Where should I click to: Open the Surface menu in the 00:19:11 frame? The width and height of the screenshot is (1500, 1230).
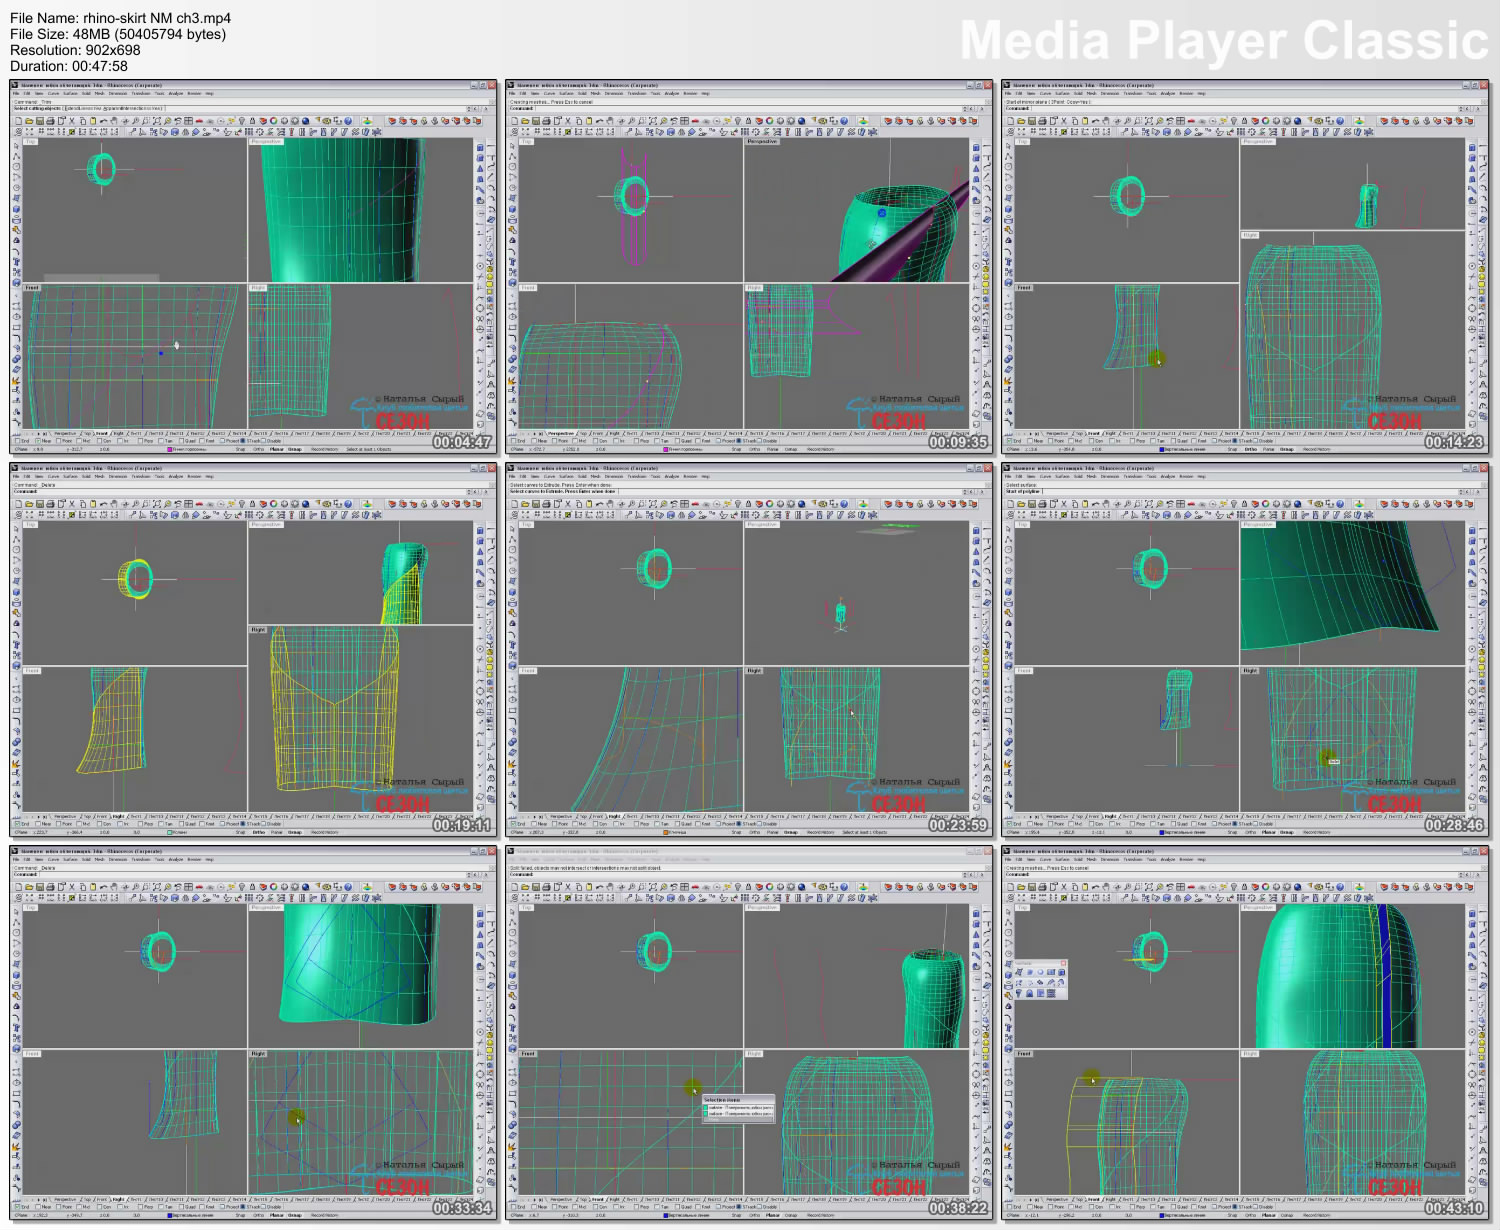point(69,477)
